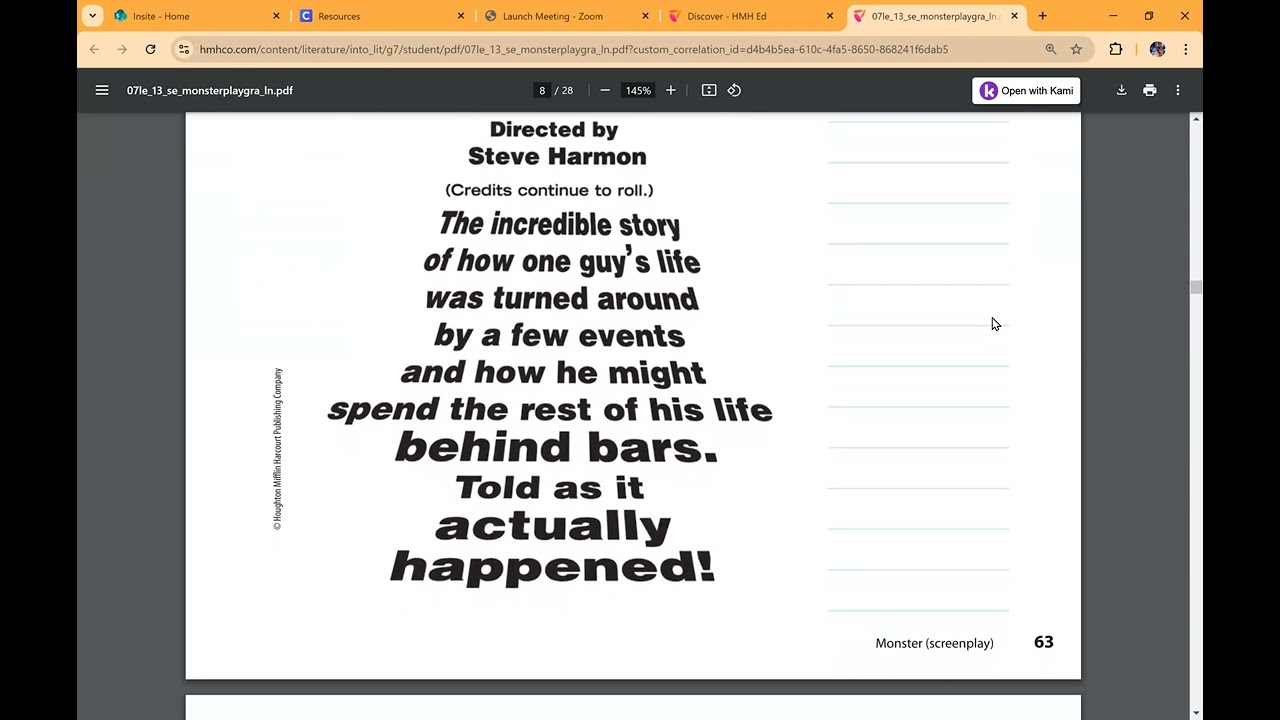Click the word 'happened!'
The image size is (1280, 720).
552,567
